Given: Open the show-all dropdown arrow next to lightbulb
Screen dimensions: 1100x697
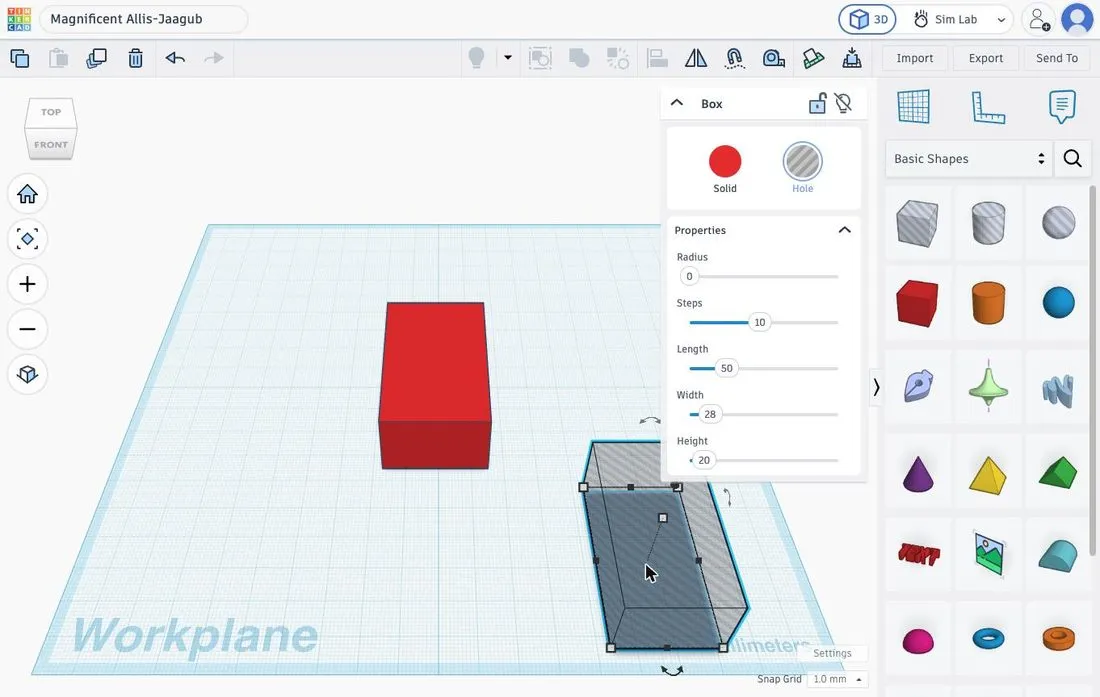Looking at the screenshot, I should point(508,57).
